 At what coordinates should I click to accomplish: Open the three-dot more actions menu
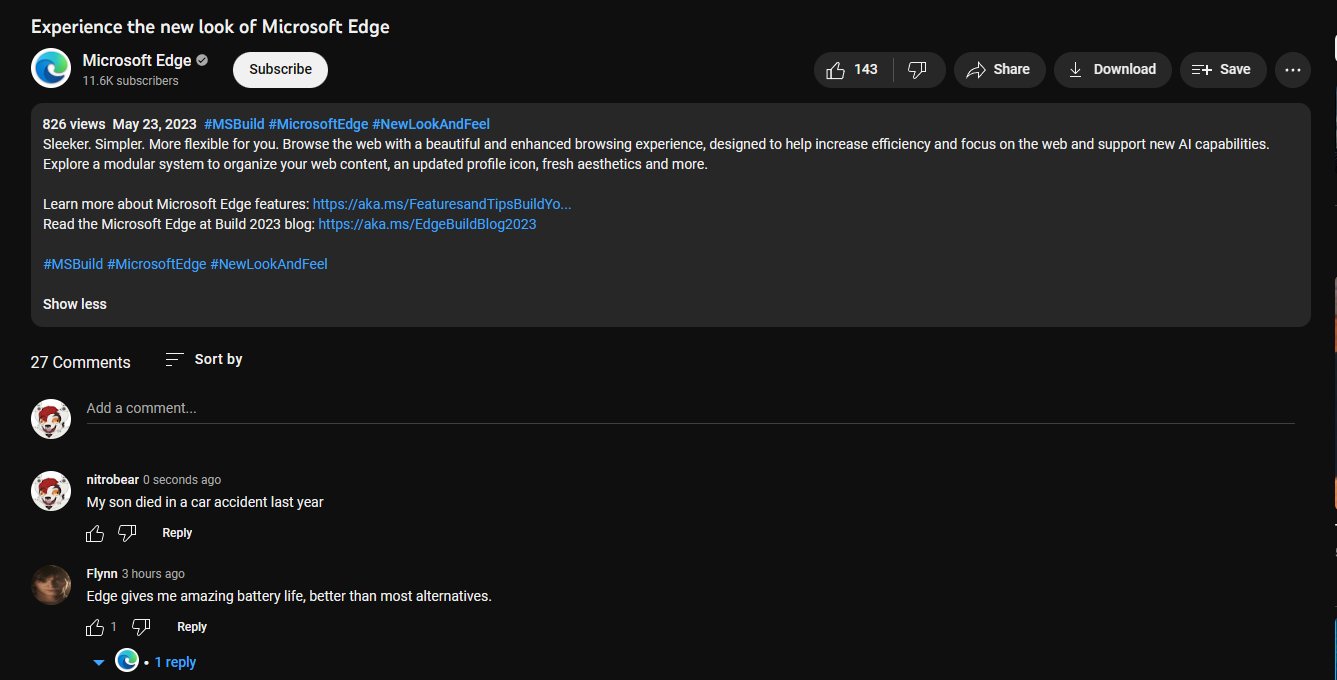click(x=1292, y=70)
